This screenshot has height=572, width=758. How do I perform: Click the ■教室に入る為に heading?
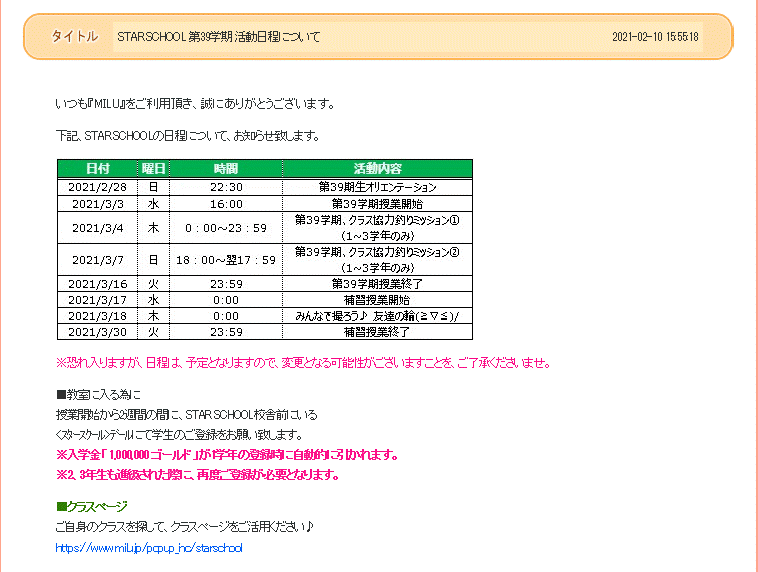click(99, 395)
